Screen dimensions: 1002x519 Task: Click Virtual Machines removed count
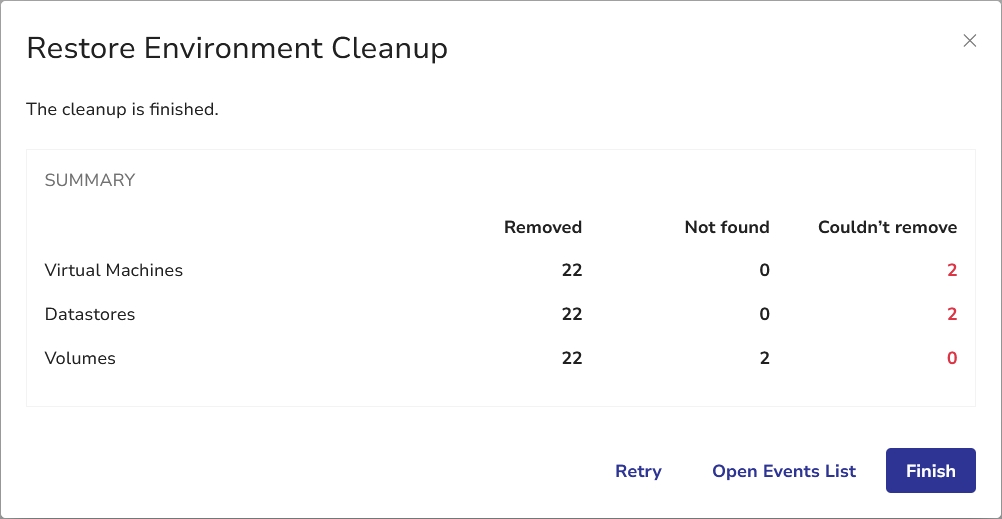[x=571, y=270]
